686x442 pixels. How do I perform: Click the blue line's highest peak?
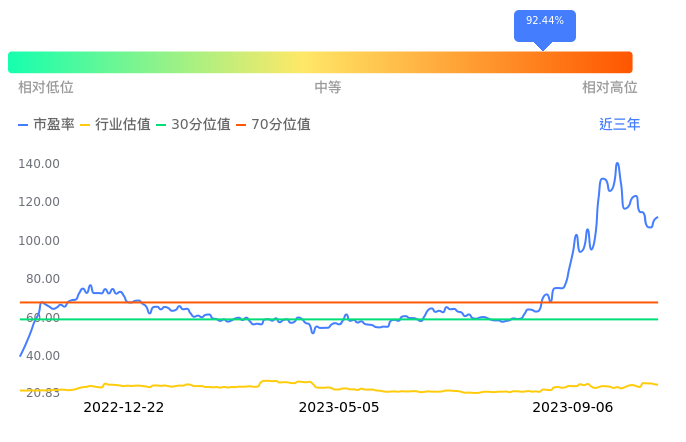pos(617,164)
